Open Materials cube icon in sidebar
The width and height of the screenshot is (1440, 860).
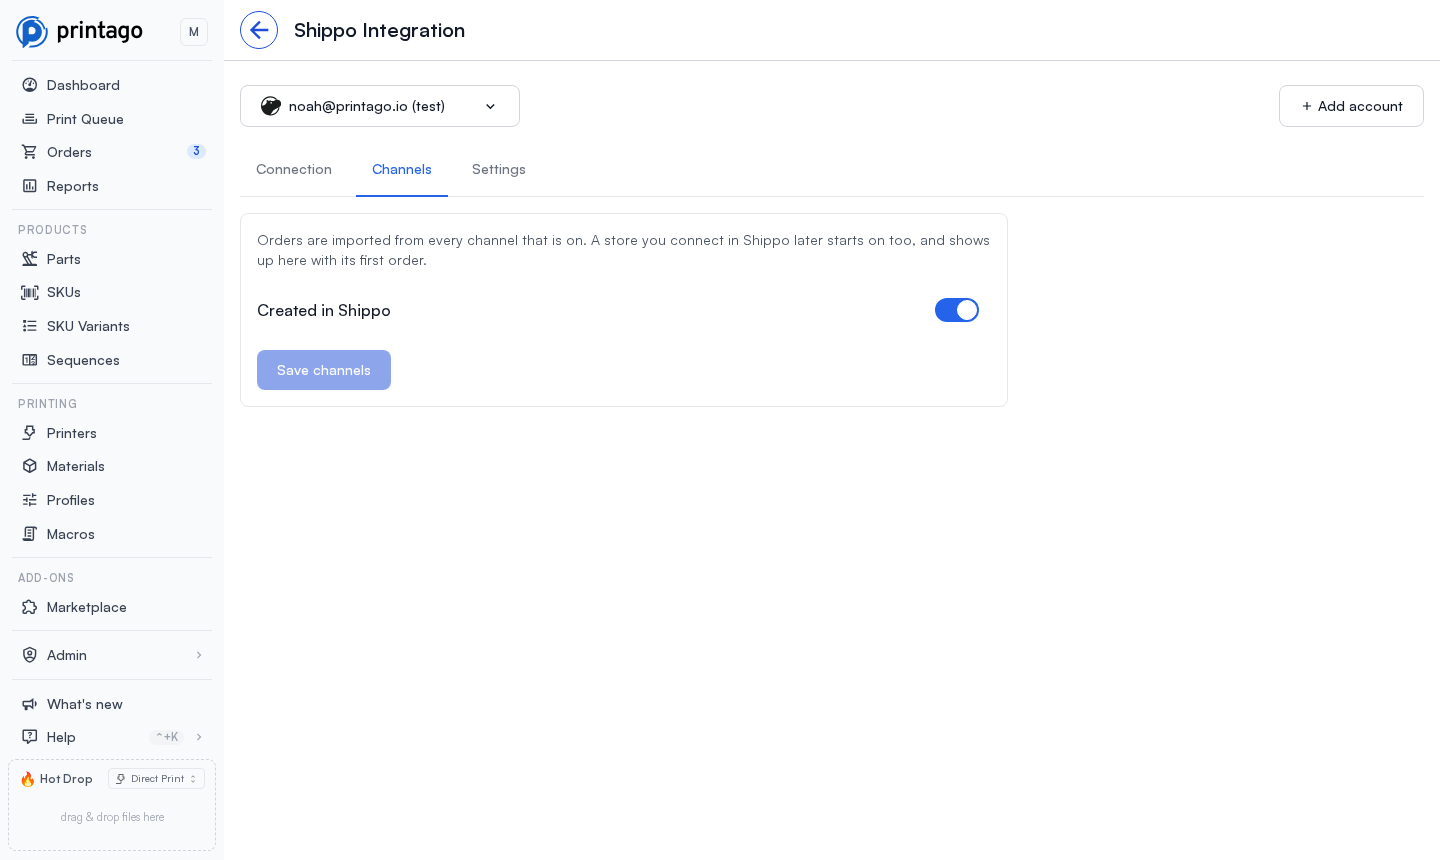tap(30, 466)
